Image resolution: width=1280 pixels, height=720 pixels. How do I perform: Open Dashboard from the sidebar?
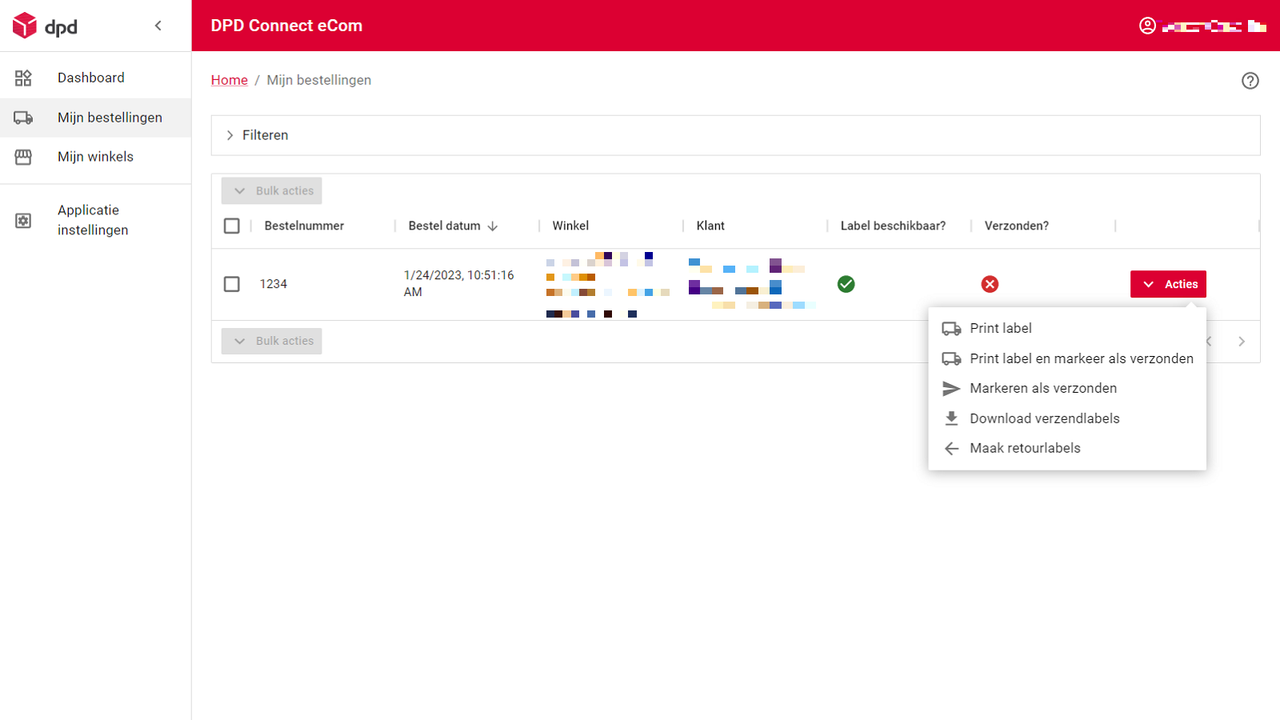coord(91,77)
